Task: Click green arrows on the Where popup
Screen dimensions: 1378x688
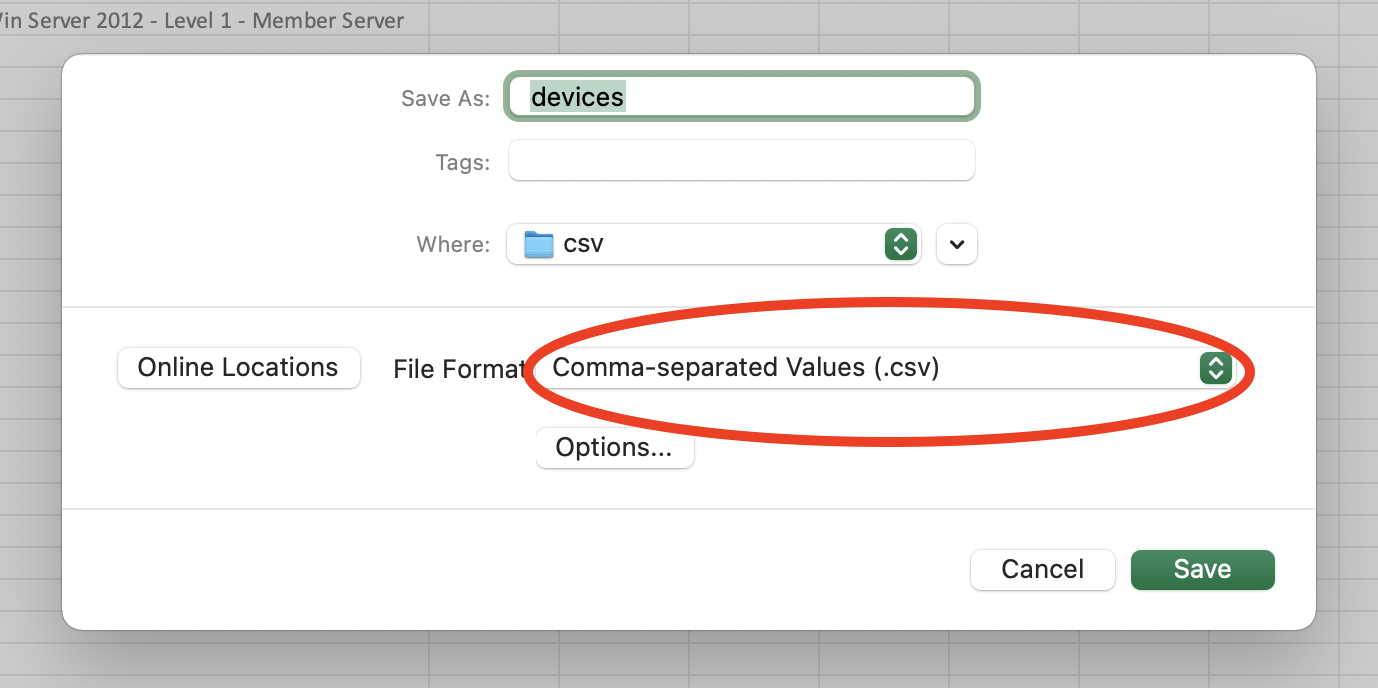Action: pyautogui.click(x=900, y=244)
